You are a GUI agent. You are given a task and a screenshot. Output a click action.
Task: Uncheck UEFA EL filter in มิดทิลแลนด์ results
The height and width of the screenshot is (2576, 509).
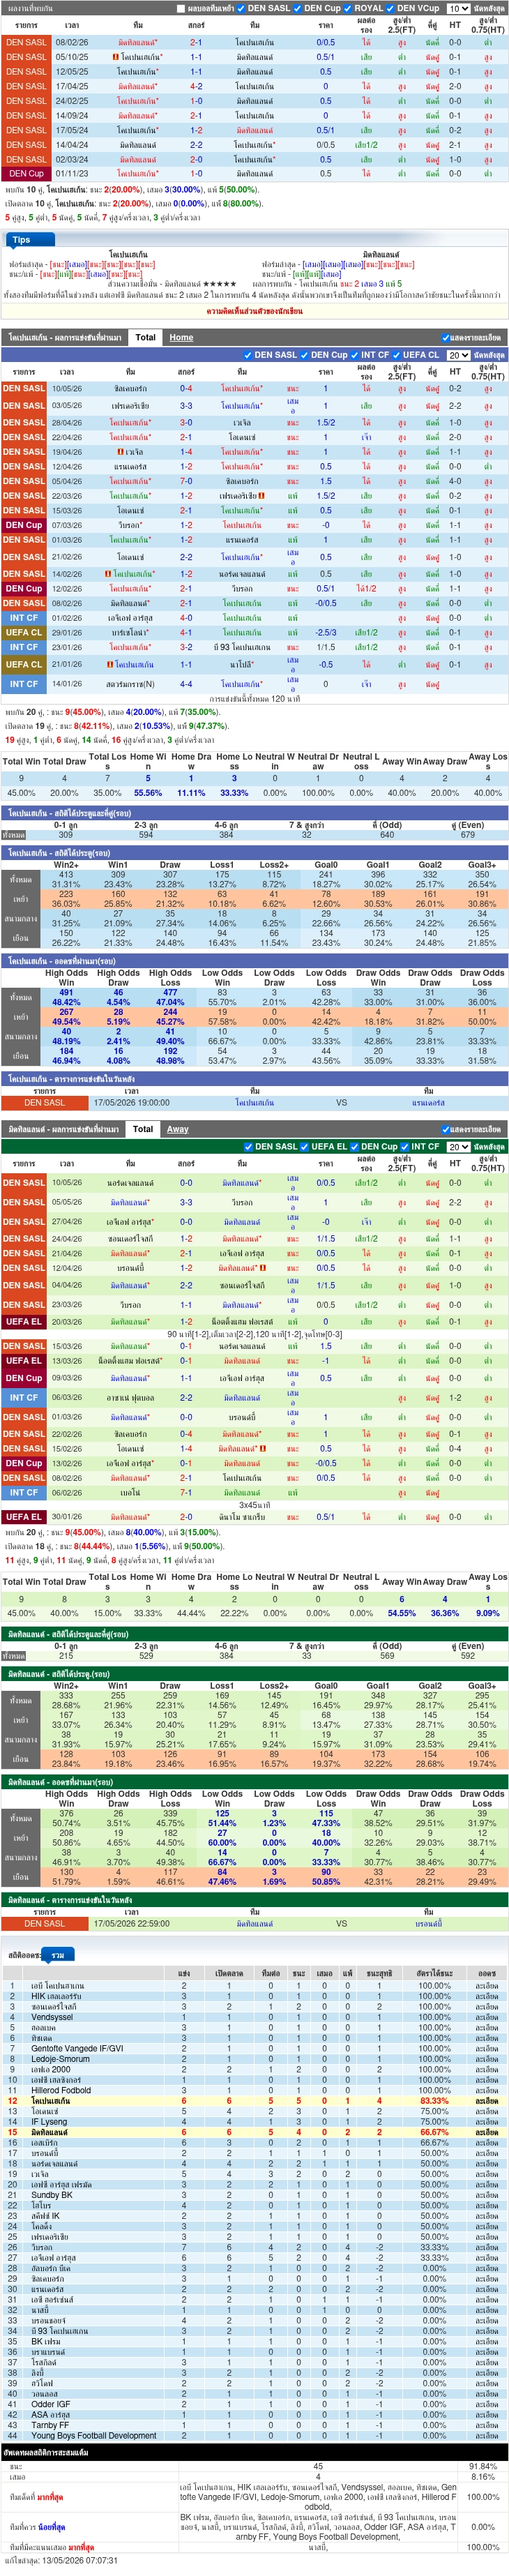(305, 1147)
